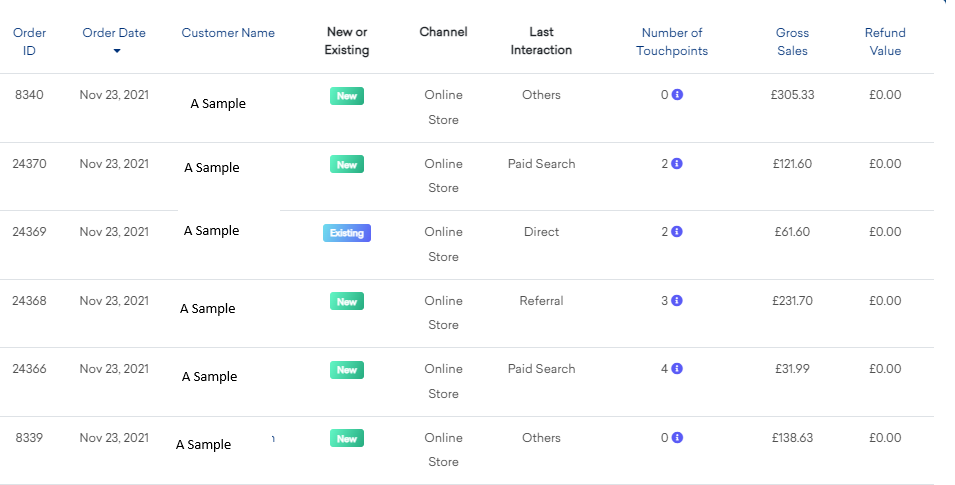Sort by Refund Value column header
The width and height of the screenshot is (955, 485).
tap(885, 41)
